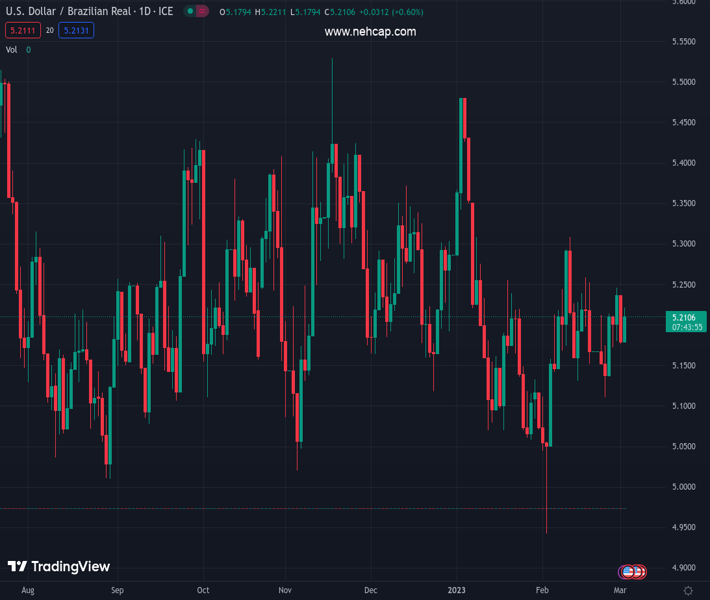This screenshot has height=600, width=710.
Task: Click the green market status dot
Action: (x=190, y=13)
